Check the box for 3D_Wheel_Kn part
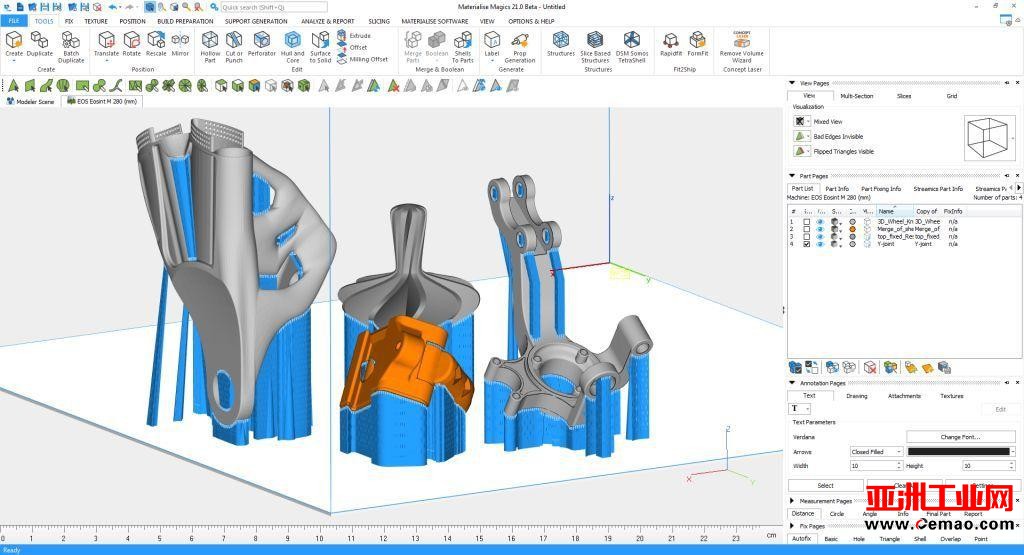The image size is (1024, 555). 807,222
